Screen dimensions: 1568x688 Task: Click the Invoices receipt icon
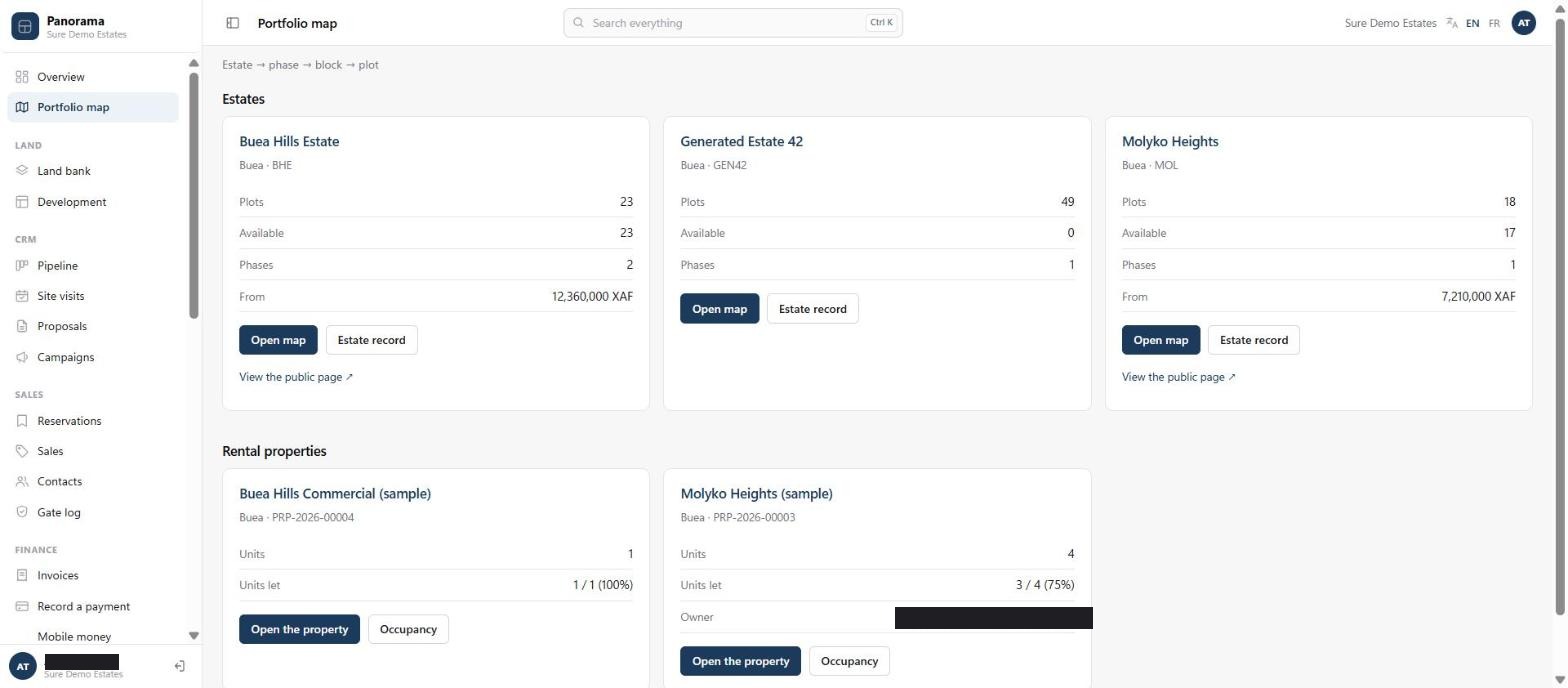click(22, 575)
